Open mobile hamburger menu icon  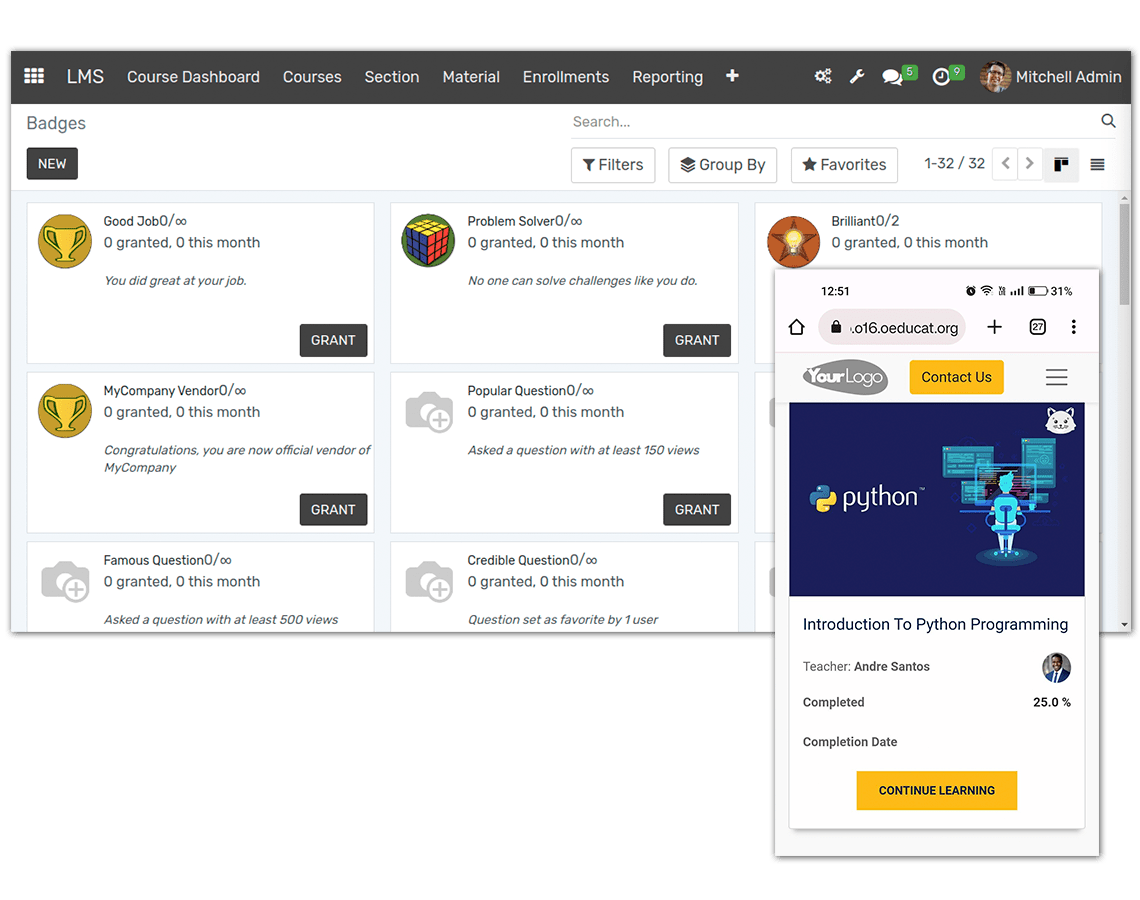1056,377
